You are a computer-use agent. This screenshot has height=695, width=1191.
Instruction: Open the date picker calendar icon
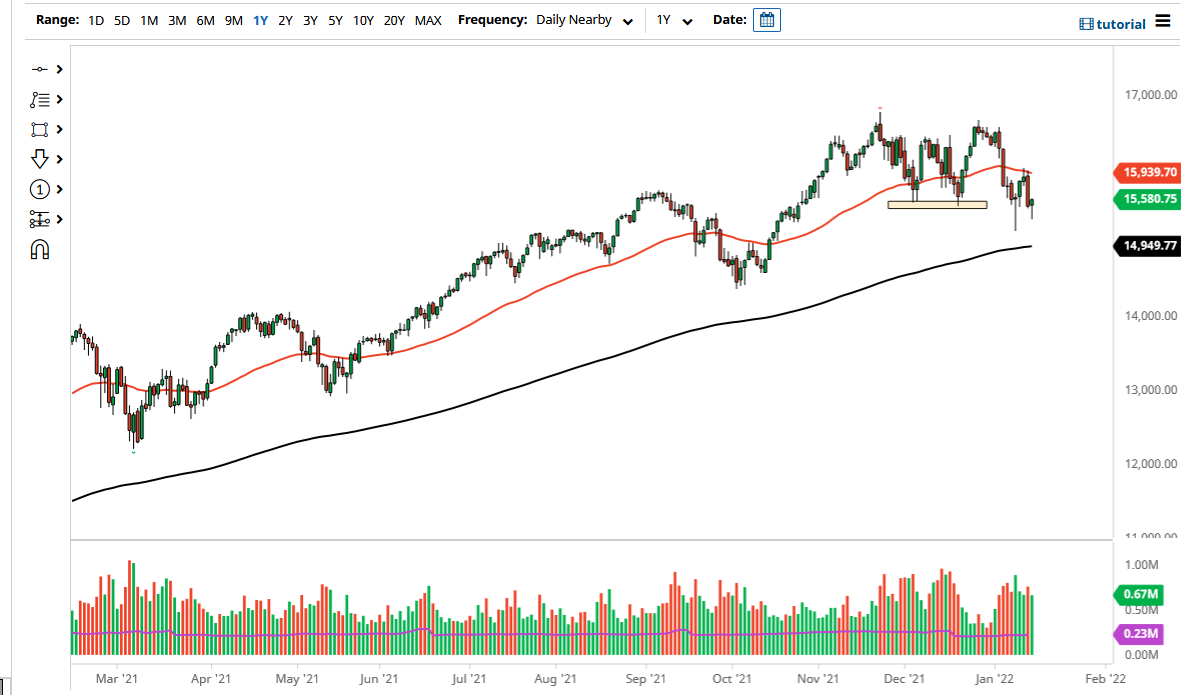(766, 19)
